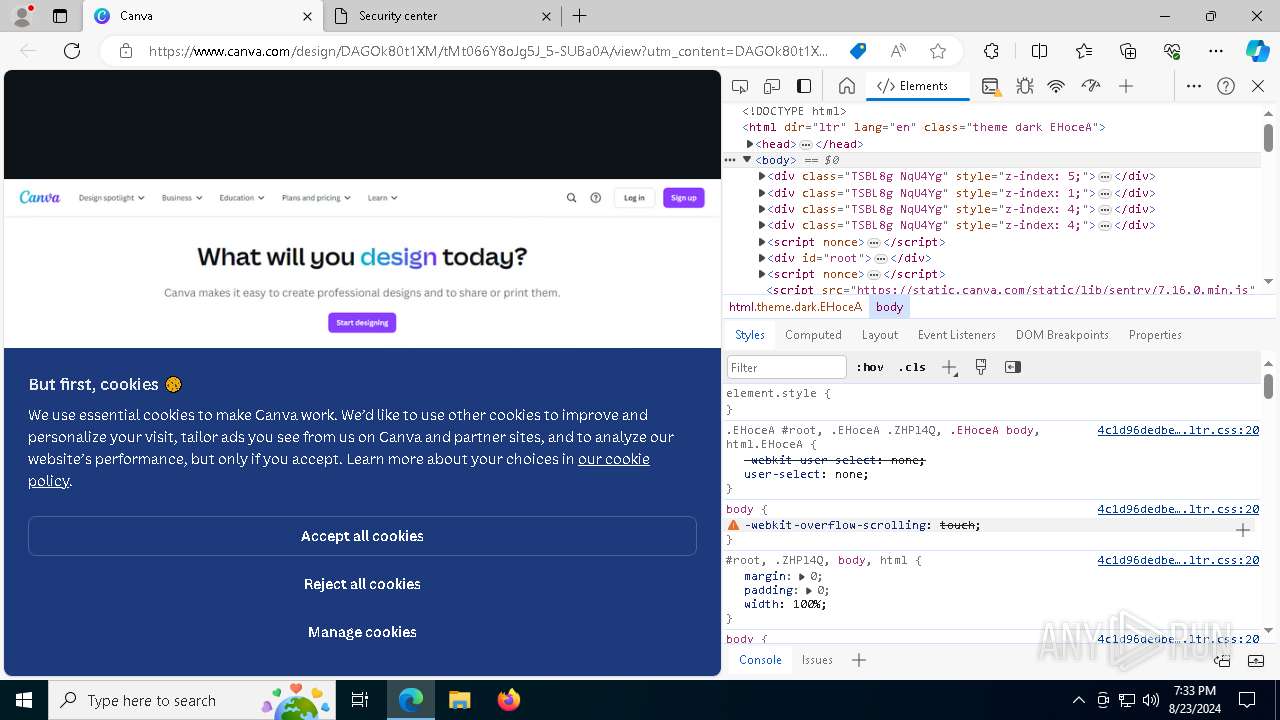1280x720 pixels.
Task: Click Accept all cookies button
Action: tap(362, 536)
